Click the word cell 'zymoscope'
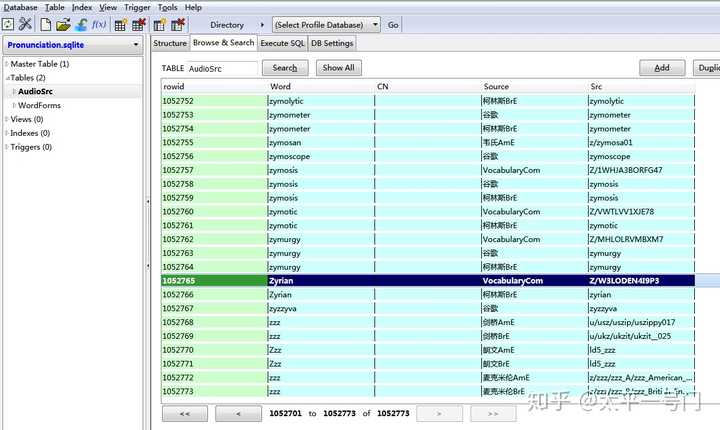This screenshot has width=720, height=430. (x=321, y=156)
